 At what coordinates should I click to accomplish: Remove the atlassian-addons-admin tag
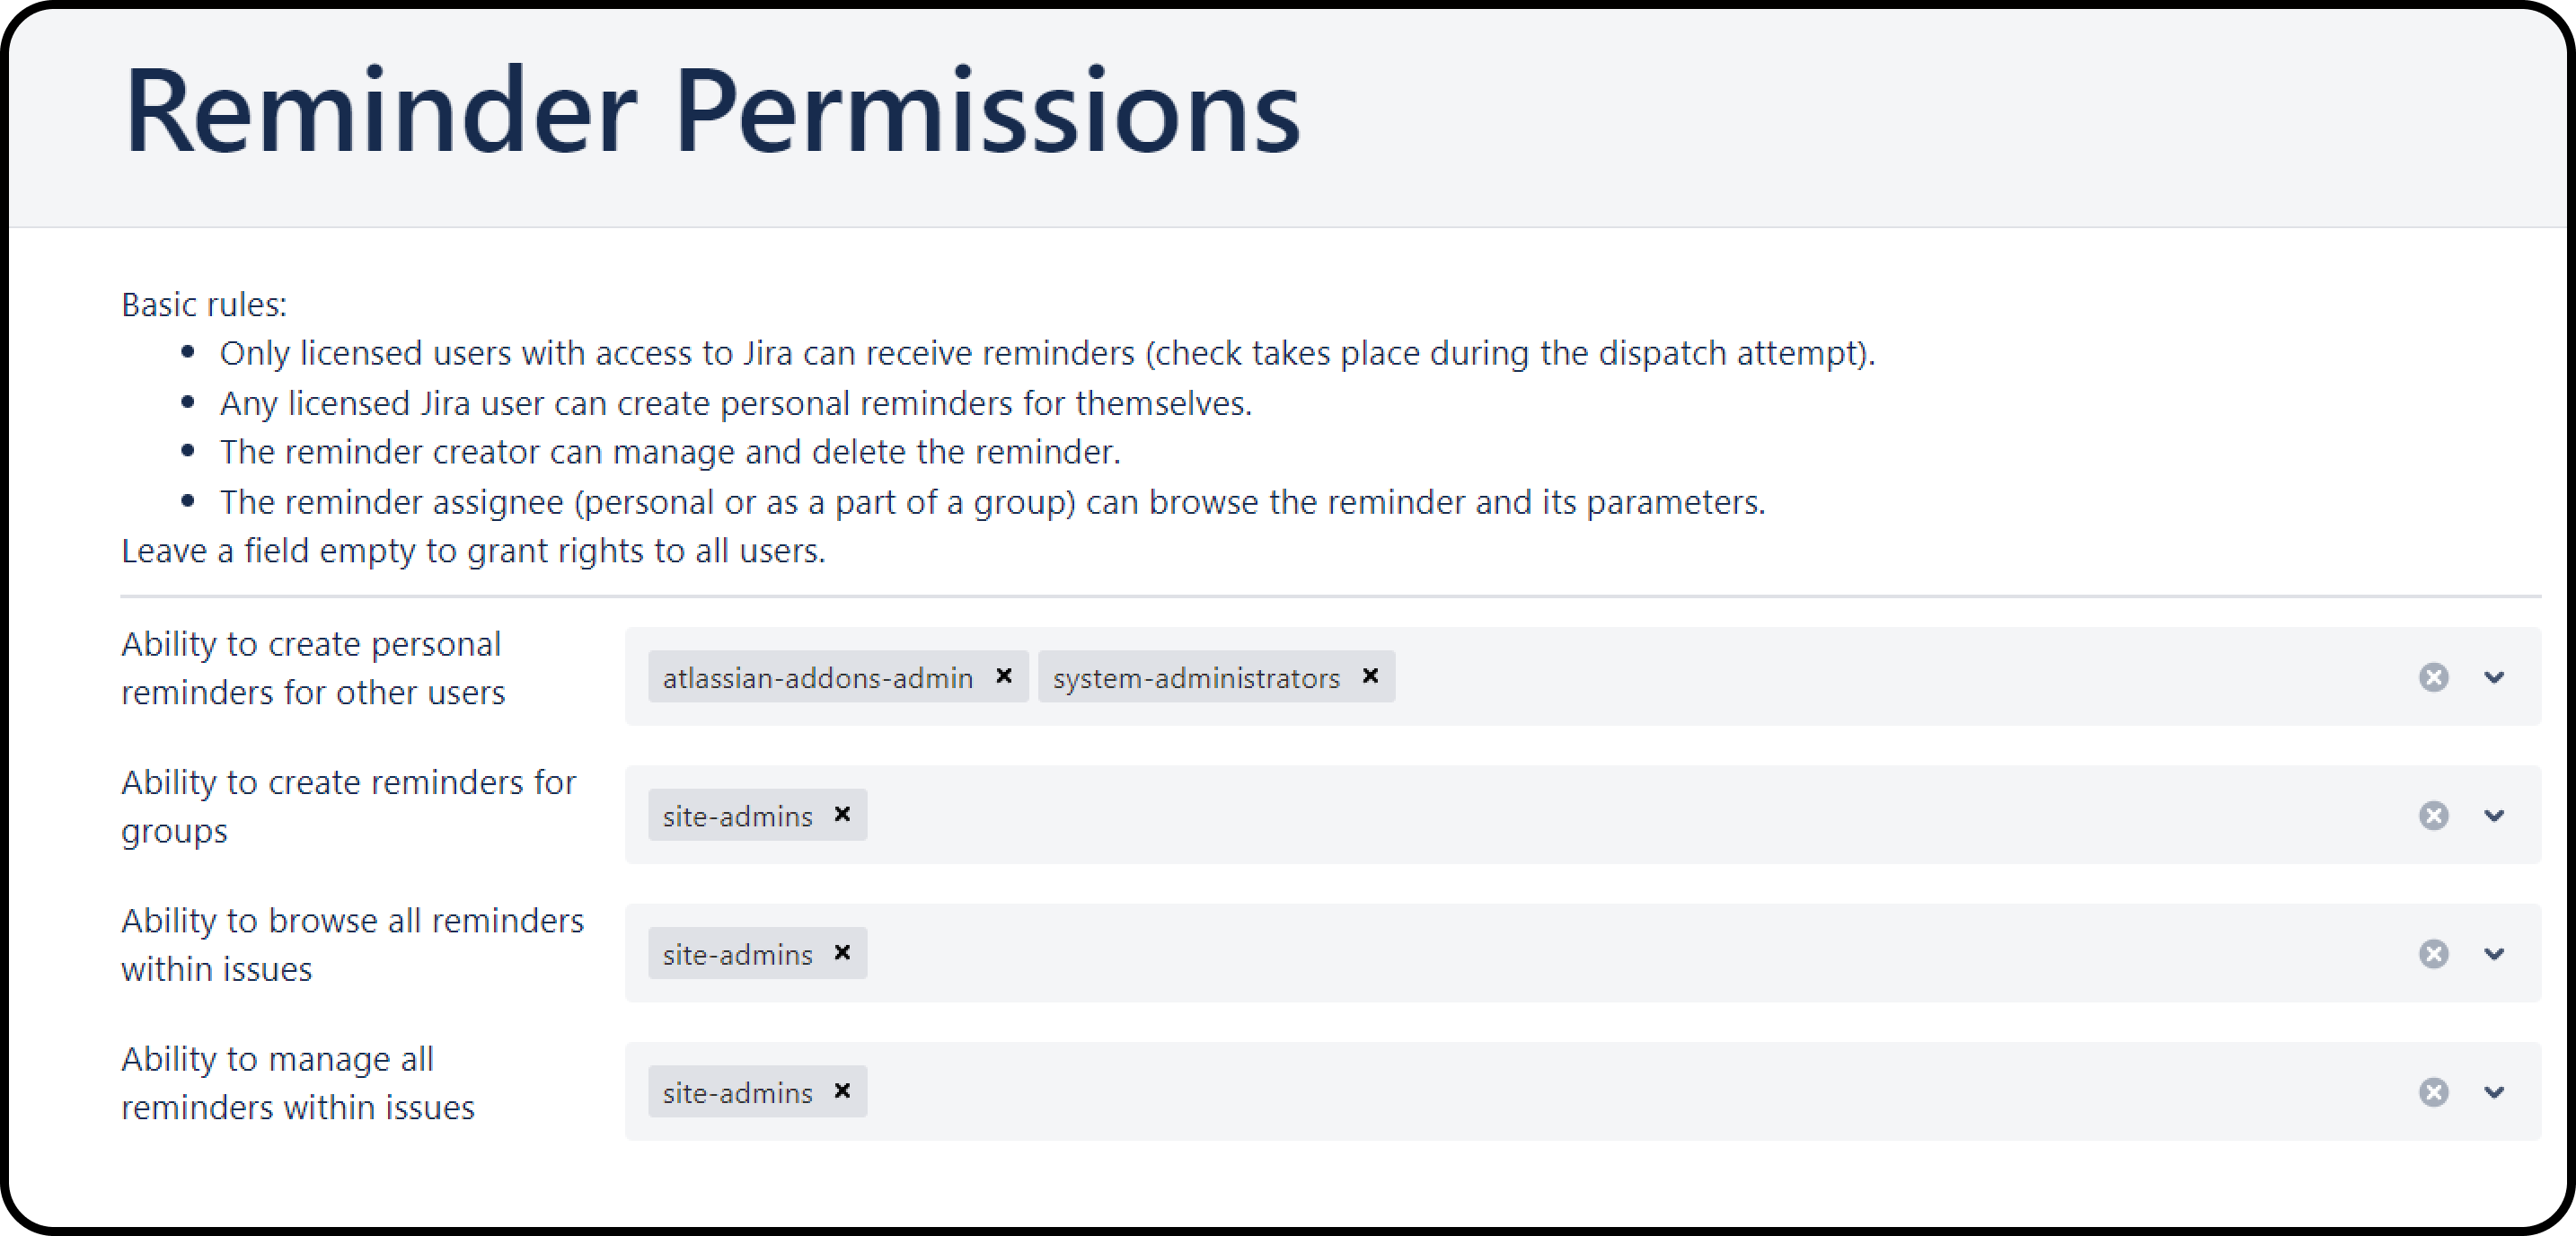(x=1004, y=676)
